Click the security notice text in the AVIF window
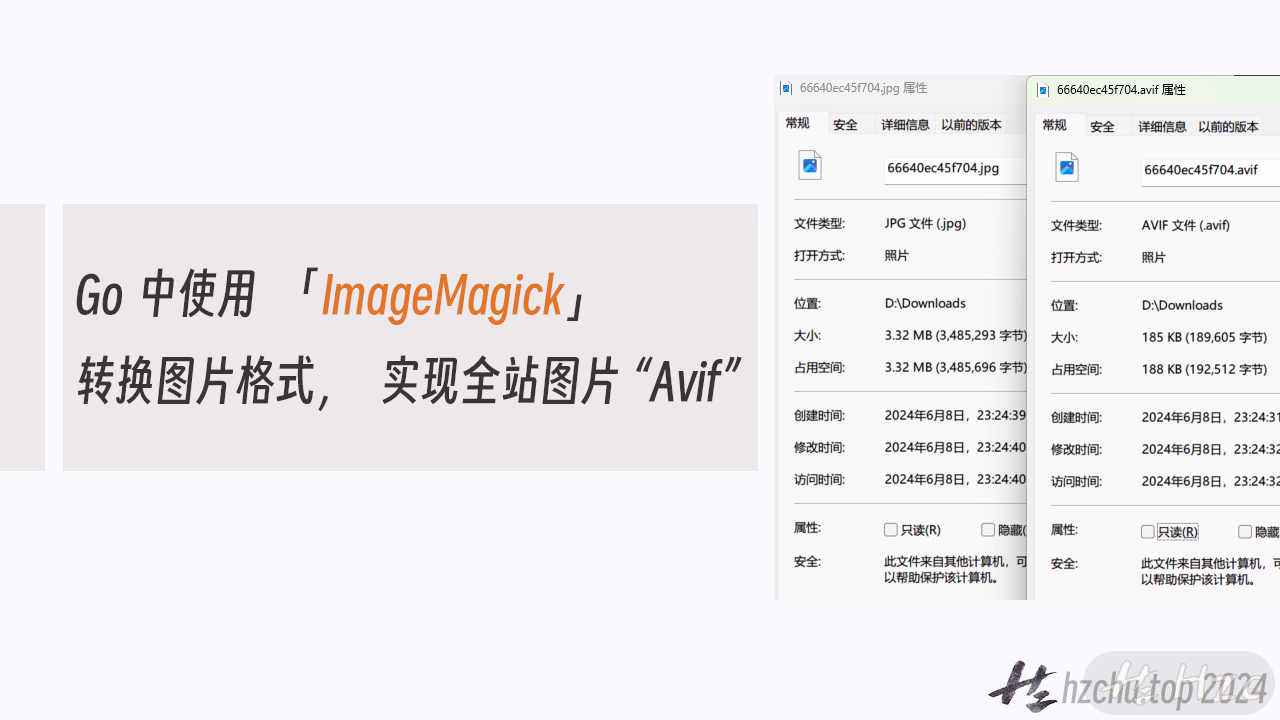Screen dimensions: 1280x720 (x=1210, y=572)
